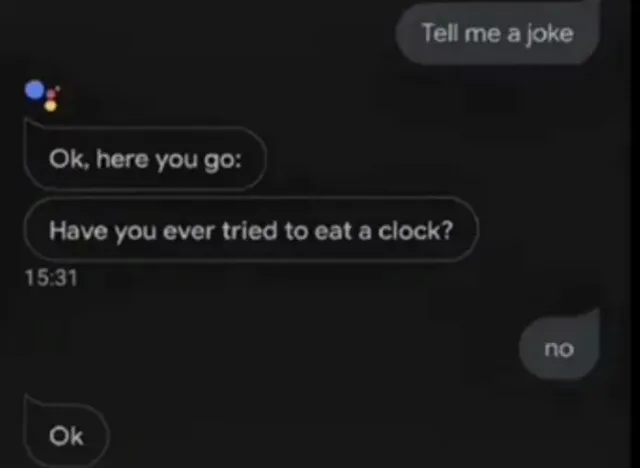Click the word 'here' in Assistant reply

(122, 158)
